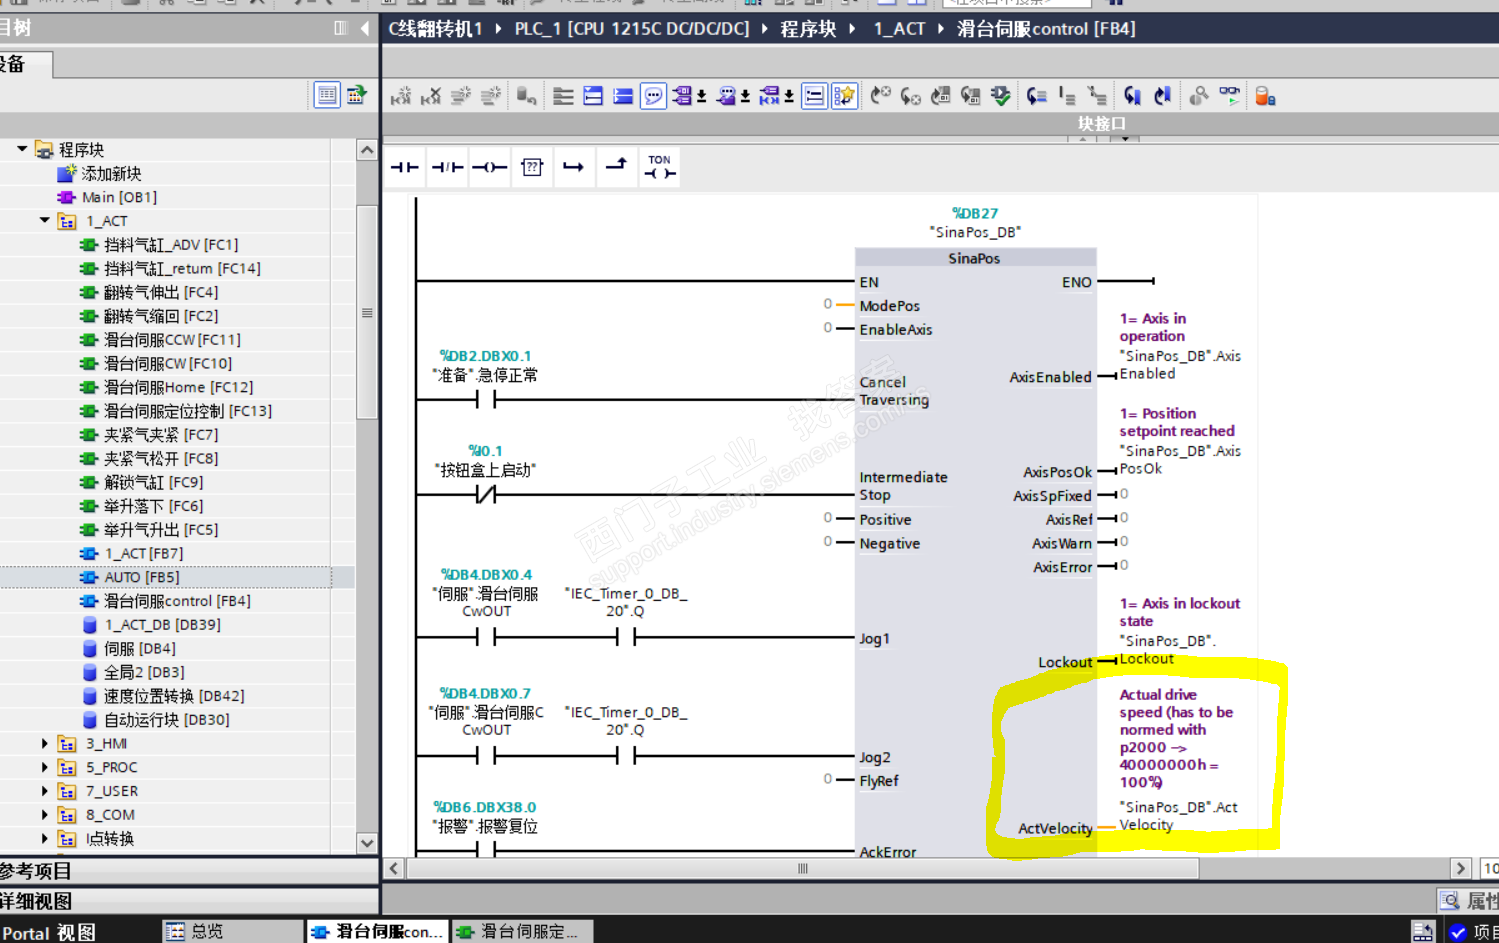This screenshot has height=943, width=1499.
Task: Select 滑台伺服CCW [FC11] block
Action: (172, 339)
